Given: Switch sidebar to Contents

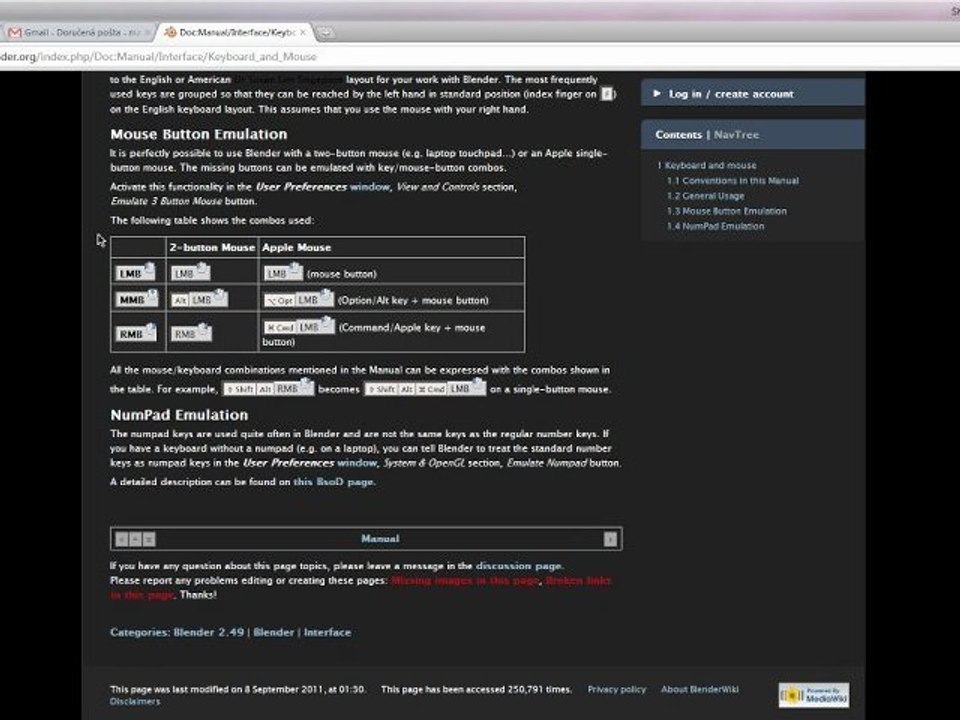Looking at the screenshot, I should point(678,135).
